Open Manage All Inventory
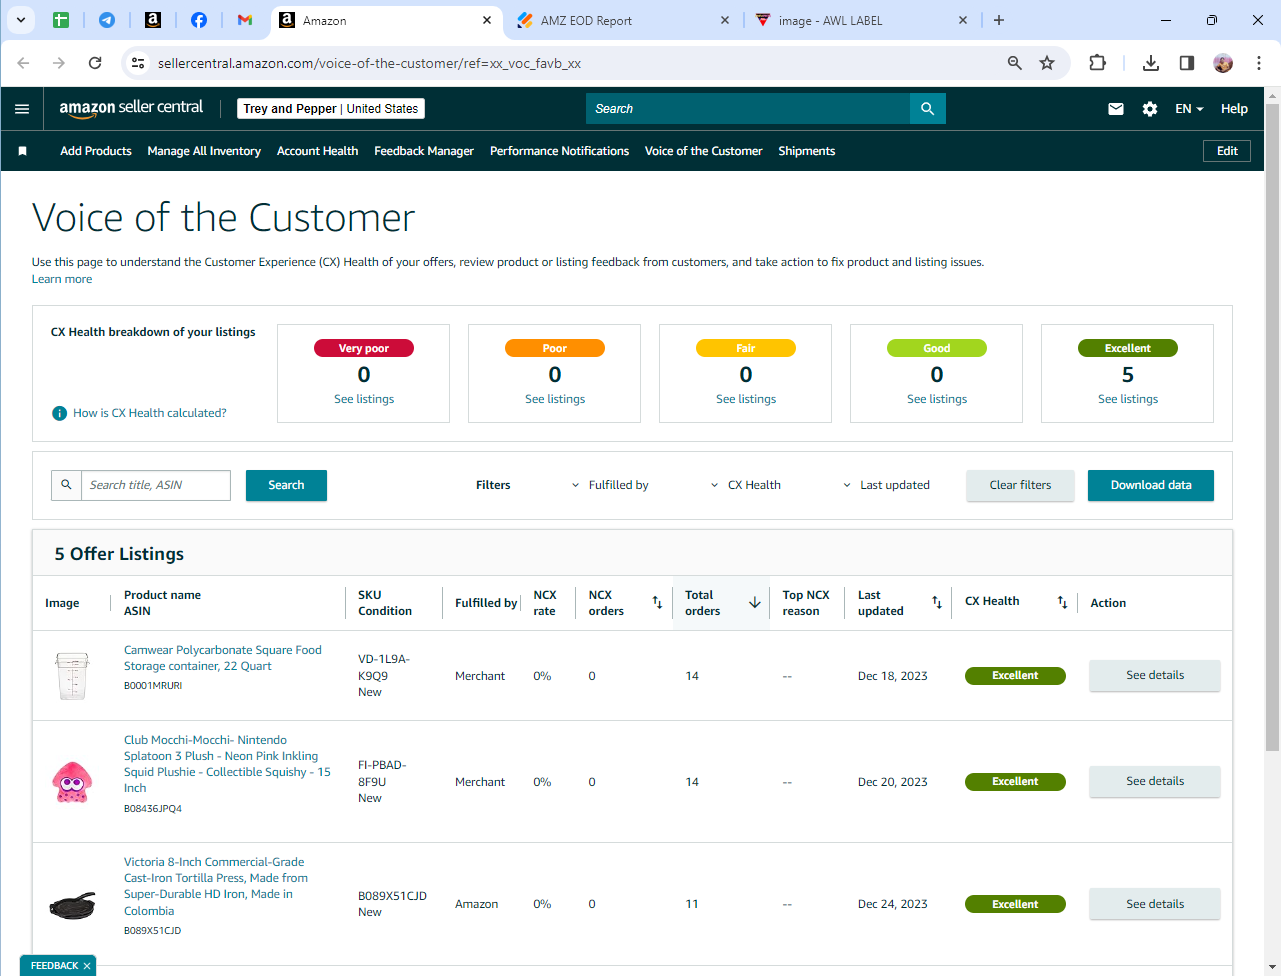Image resolution: width=1281 pixels, height=976 pixels. point(204,151)
